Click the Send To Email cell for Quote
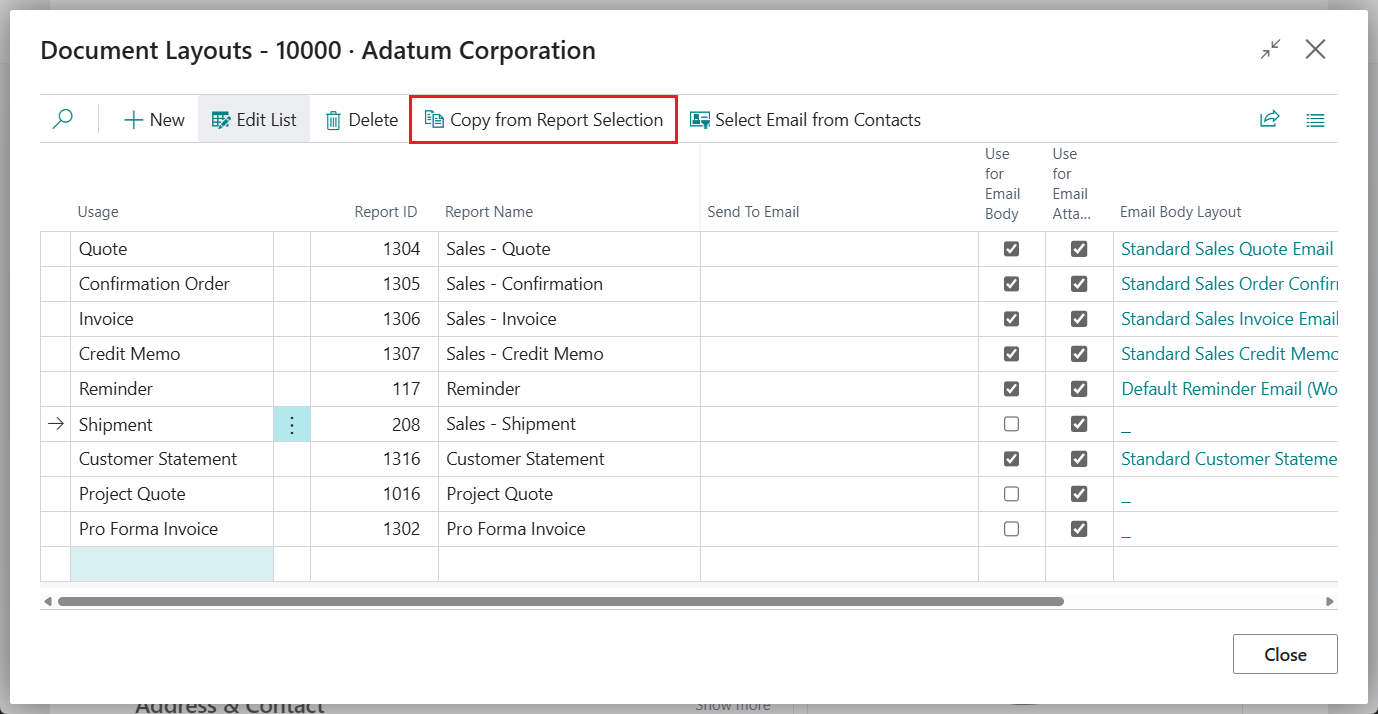1378x714 pixels. [x=838, y=248]
